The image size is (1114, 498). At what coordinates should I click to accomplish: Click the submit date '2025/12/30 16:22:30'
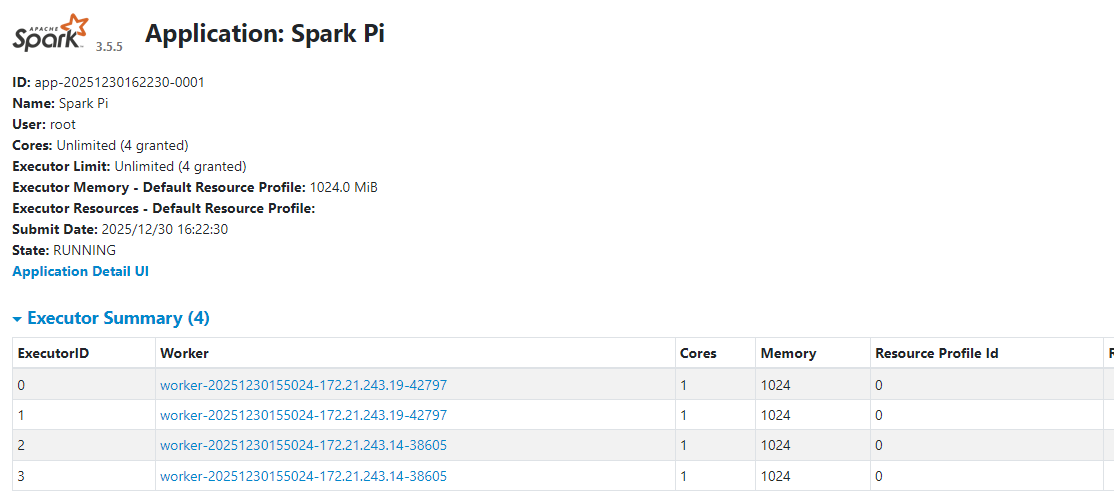click(165, 229)
